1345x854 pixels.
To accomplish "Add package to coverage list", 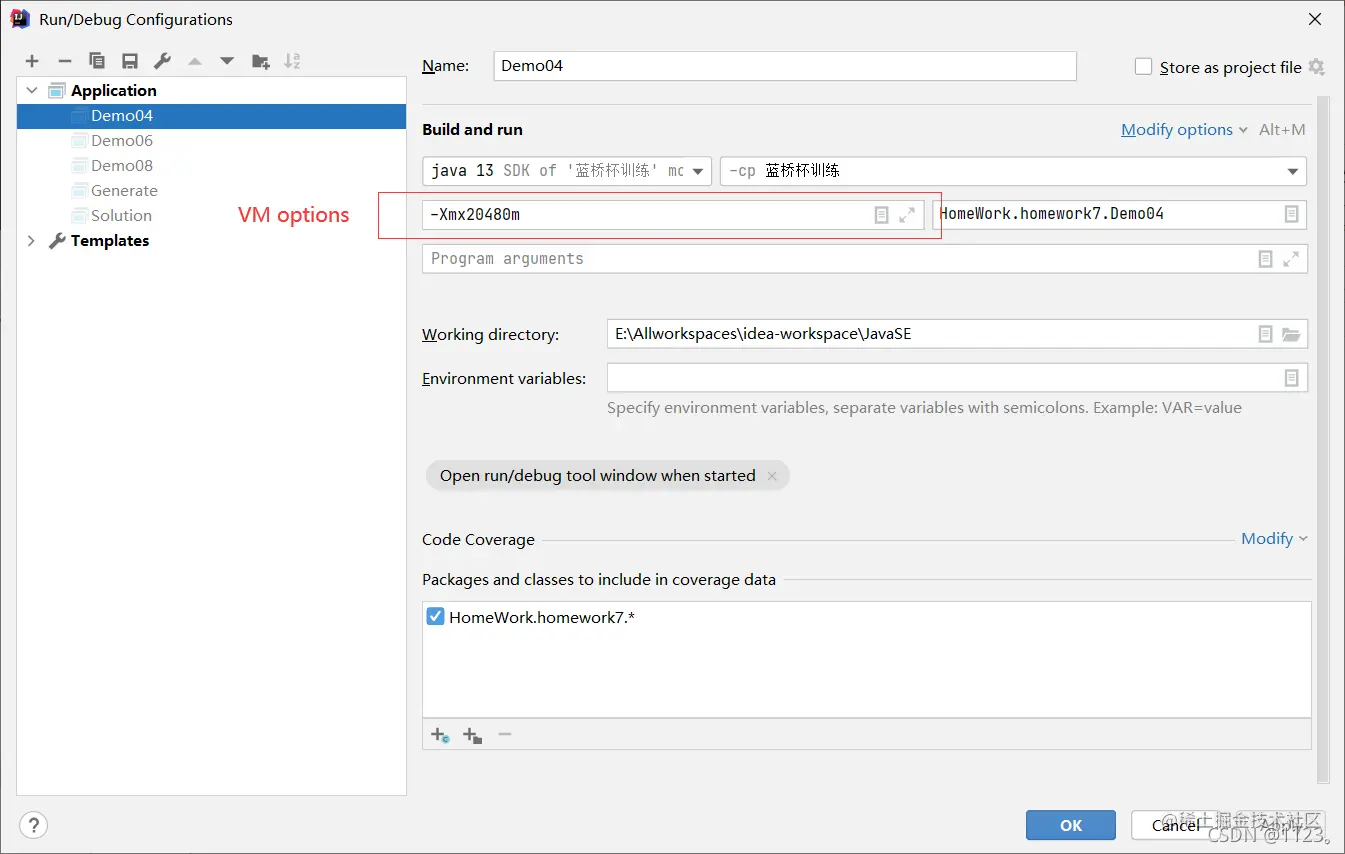I will pos(472,735).
